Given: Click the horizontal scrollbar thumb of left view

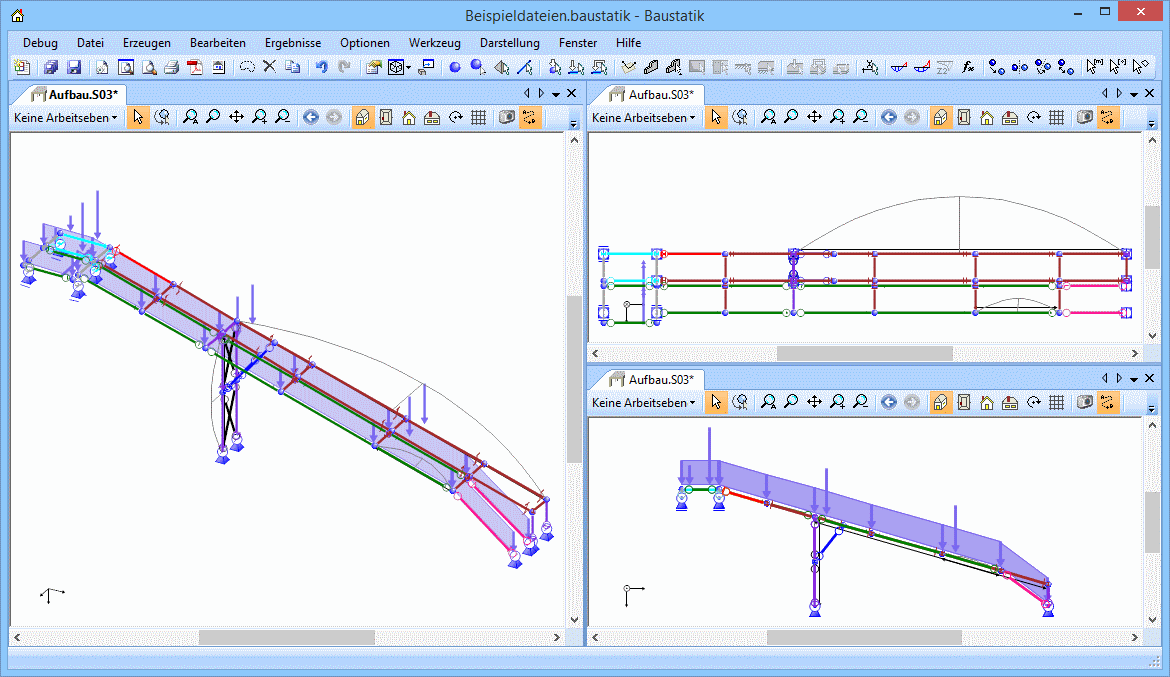Looking at the screenshot, I should 286,637.
